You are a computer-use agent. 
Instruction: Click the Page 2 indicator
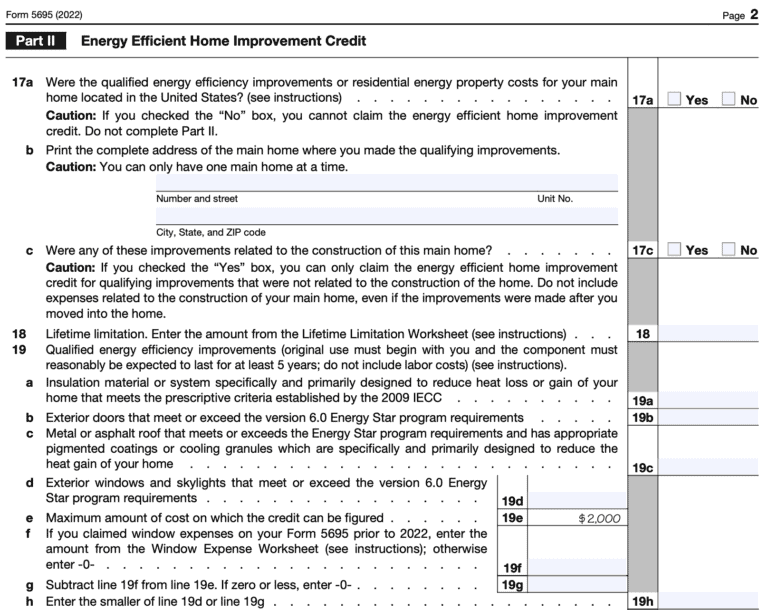tap(739, 12)
